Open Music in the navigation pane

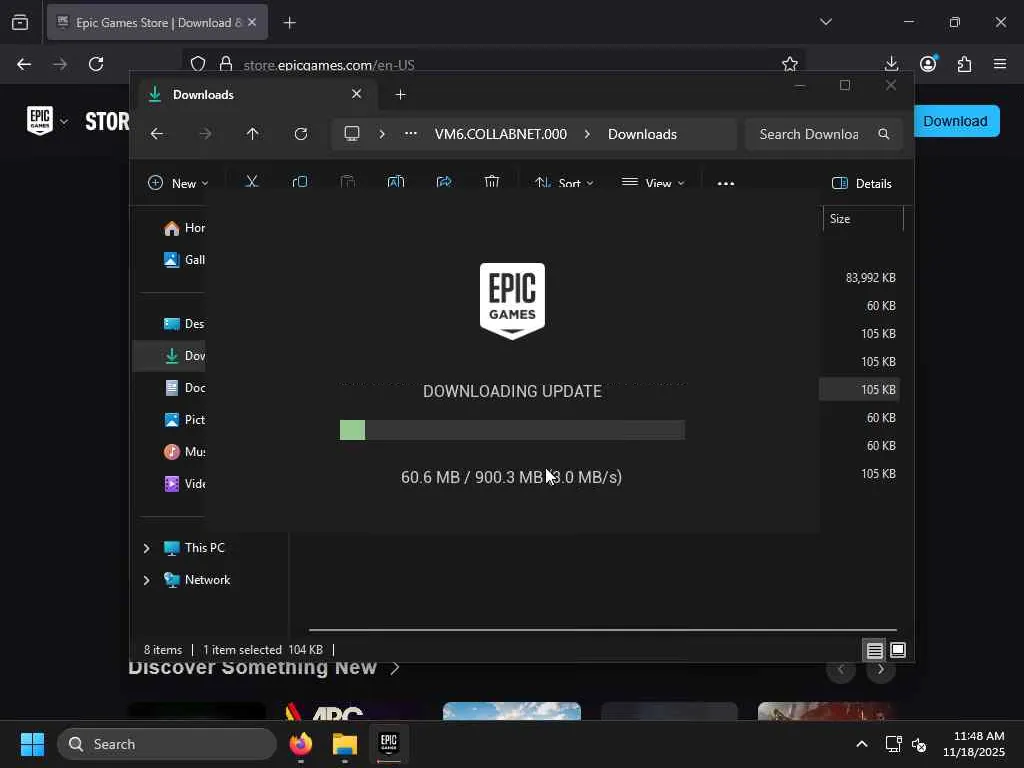pos(184,452)
